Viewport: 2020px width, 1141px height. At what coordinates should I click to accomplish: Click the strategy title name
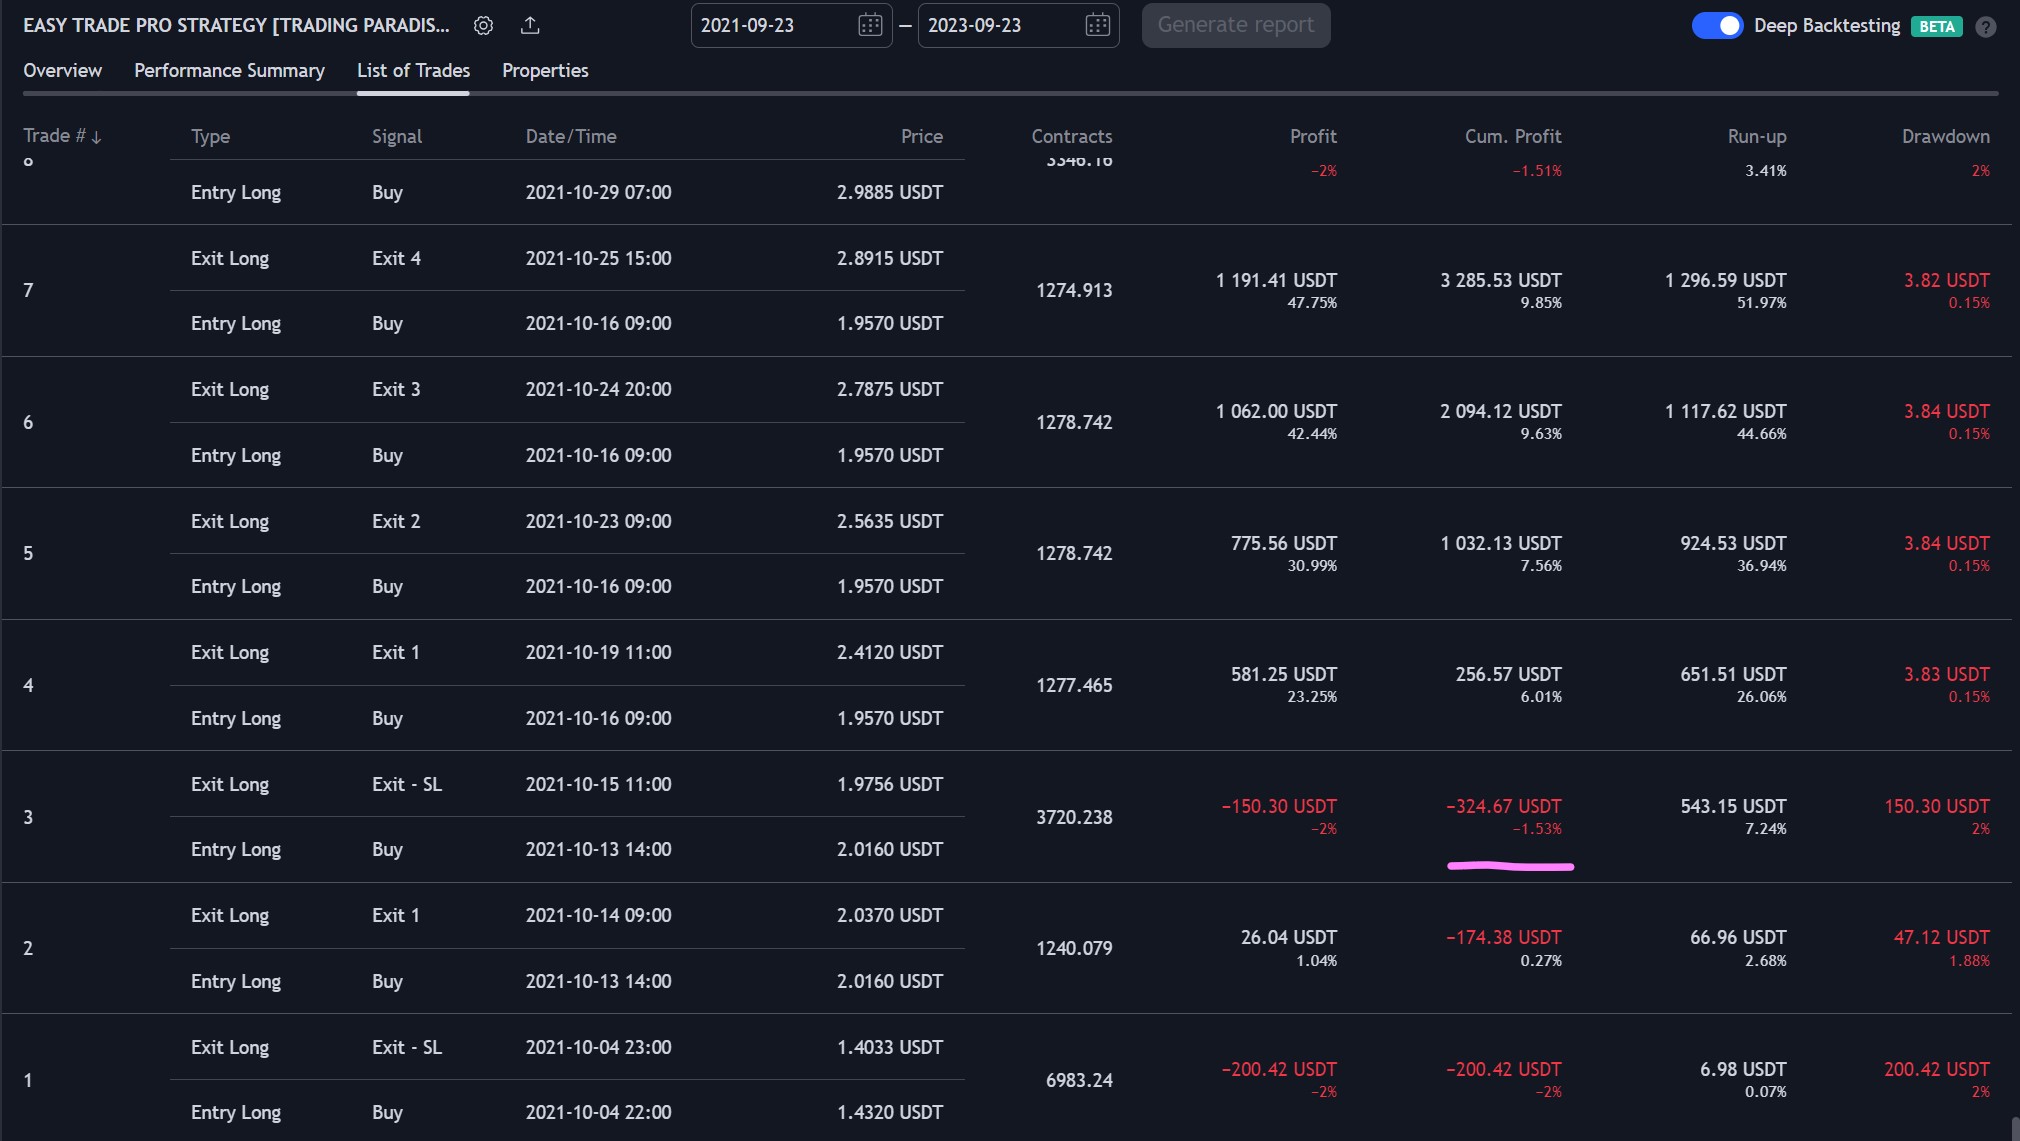(x=236, y=26)
